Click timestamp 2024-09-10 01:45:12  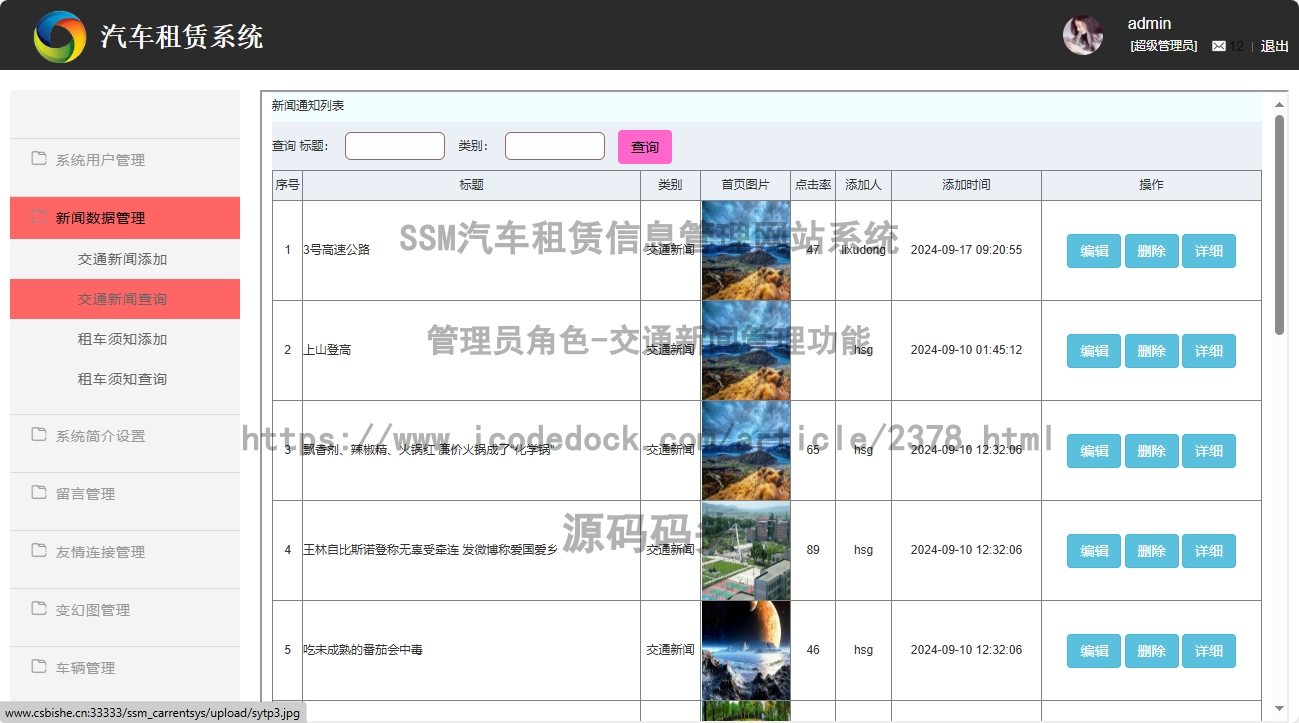[966, 350]
